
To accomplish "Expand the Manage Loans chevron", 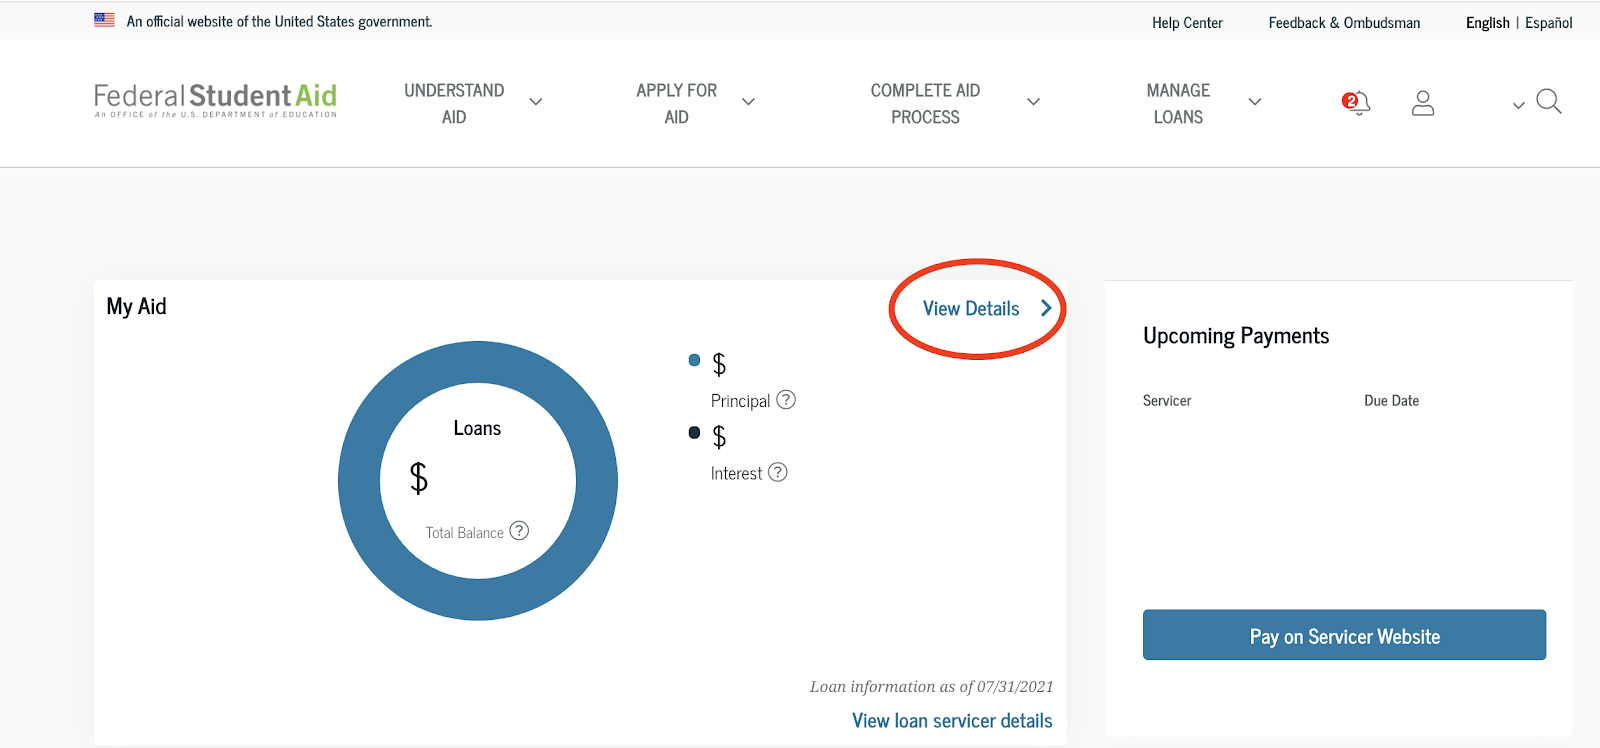I will (x=1254, y=102).
